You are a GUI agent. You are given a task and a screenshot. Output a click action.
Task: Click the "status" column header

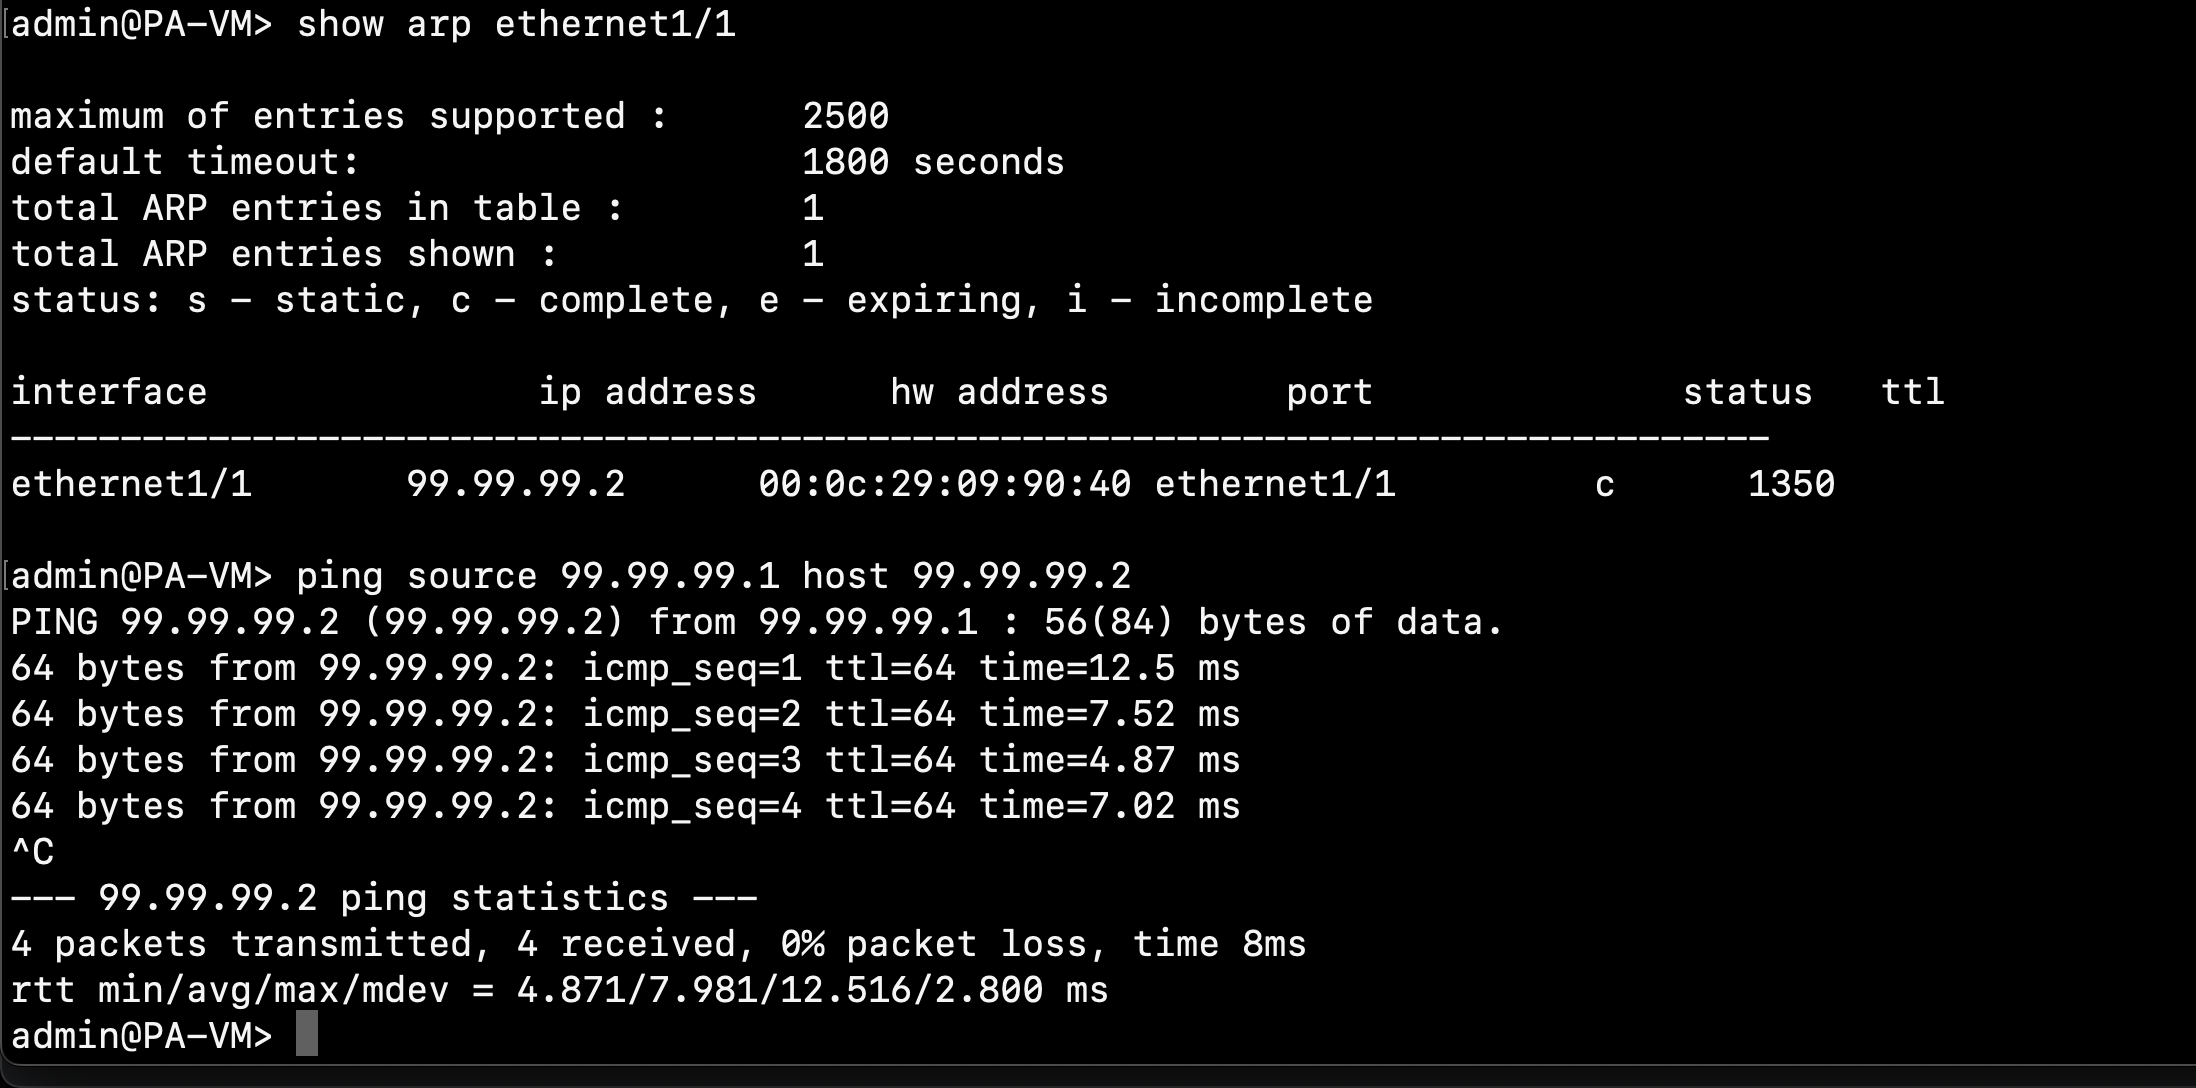[x=1747, y=392]
